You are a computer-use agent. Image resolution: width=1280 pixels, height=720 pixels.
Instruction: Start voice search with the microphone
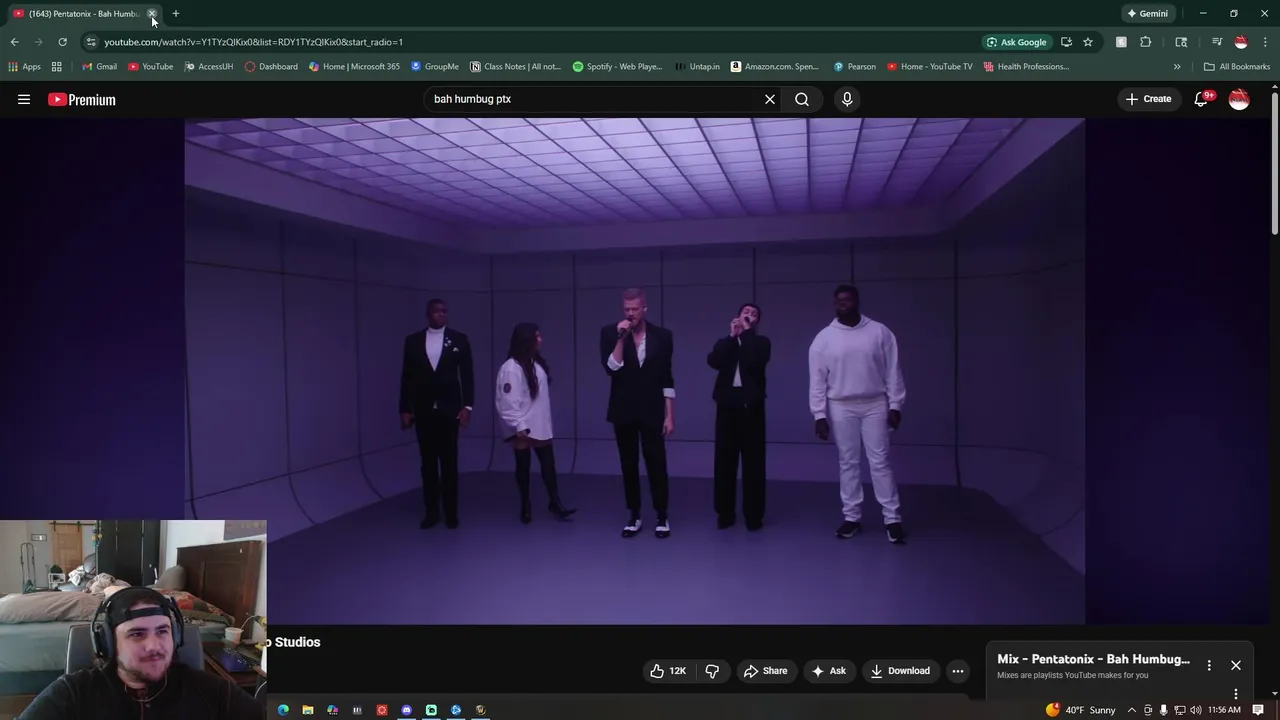(x=847, y=99)
